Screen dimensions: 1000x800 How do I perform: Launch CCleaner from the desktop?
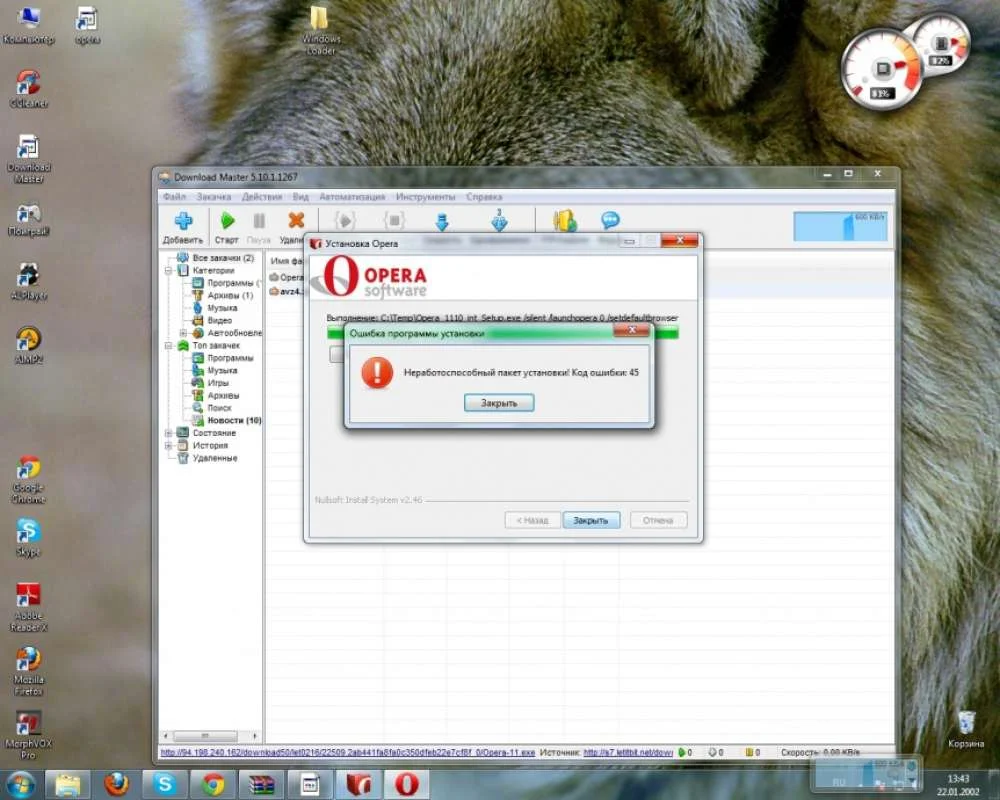click(29, 89)
